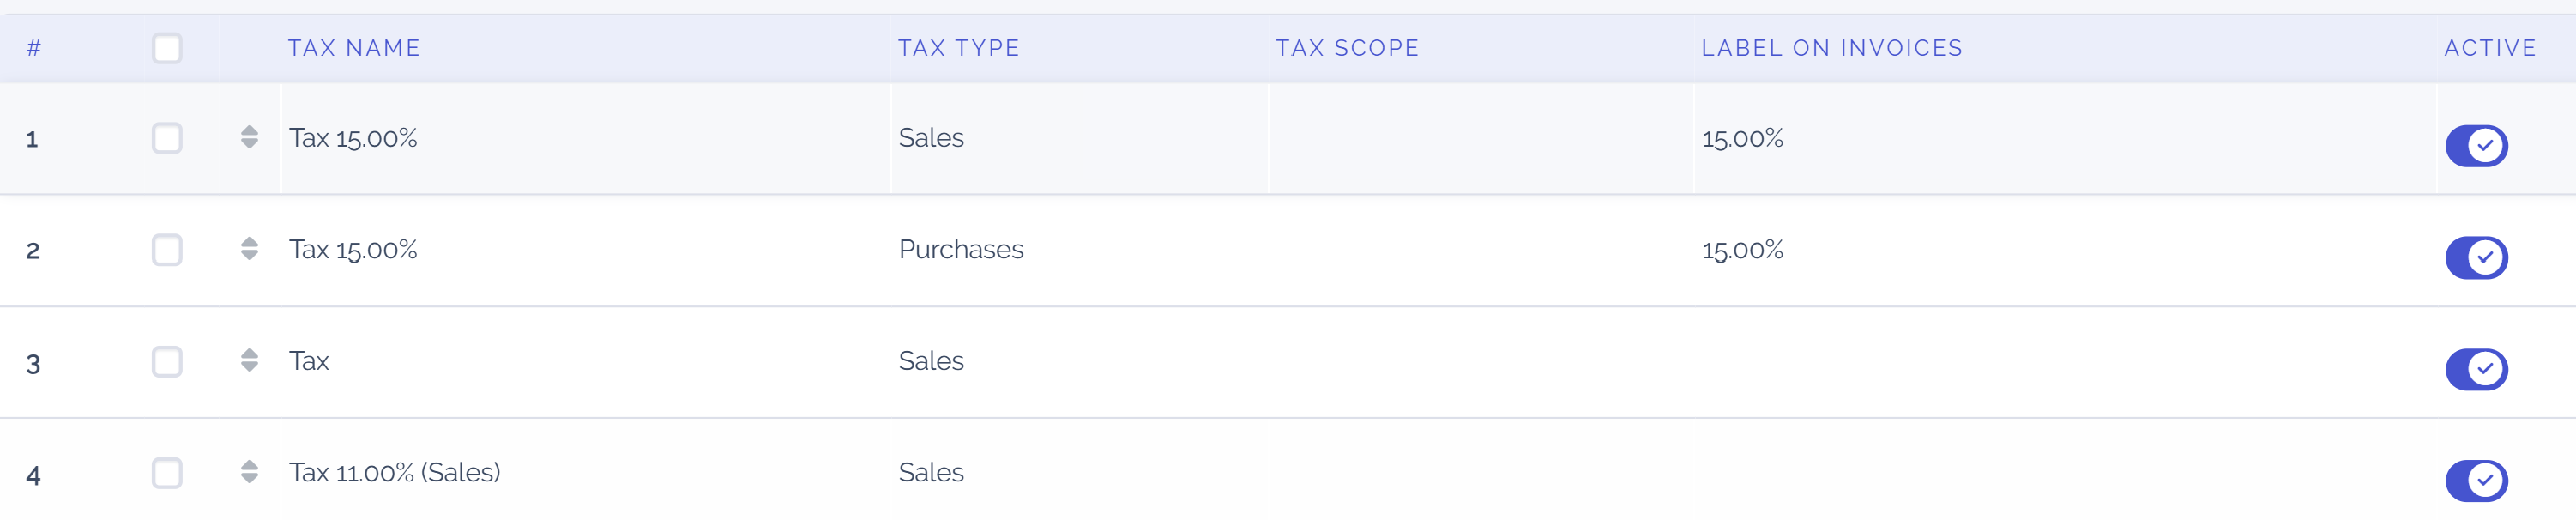2576x520 pixels.
Task: Tick the checkbox beside the tax named Tax
Action: [166, 361]
